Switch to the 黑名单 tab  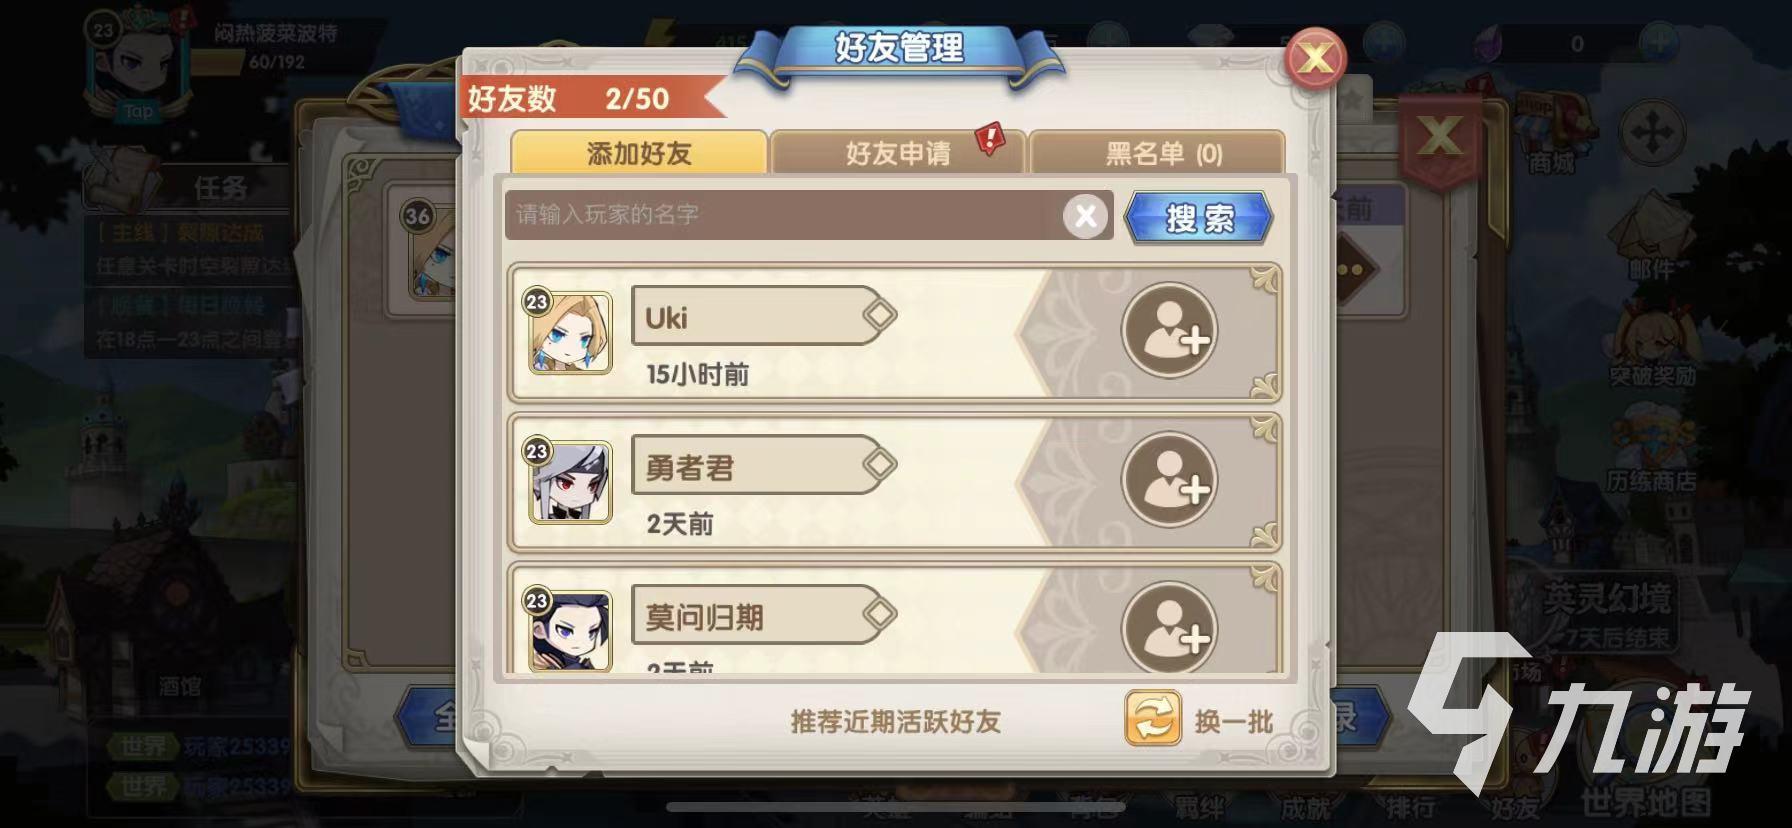[x=1157, y=153]
